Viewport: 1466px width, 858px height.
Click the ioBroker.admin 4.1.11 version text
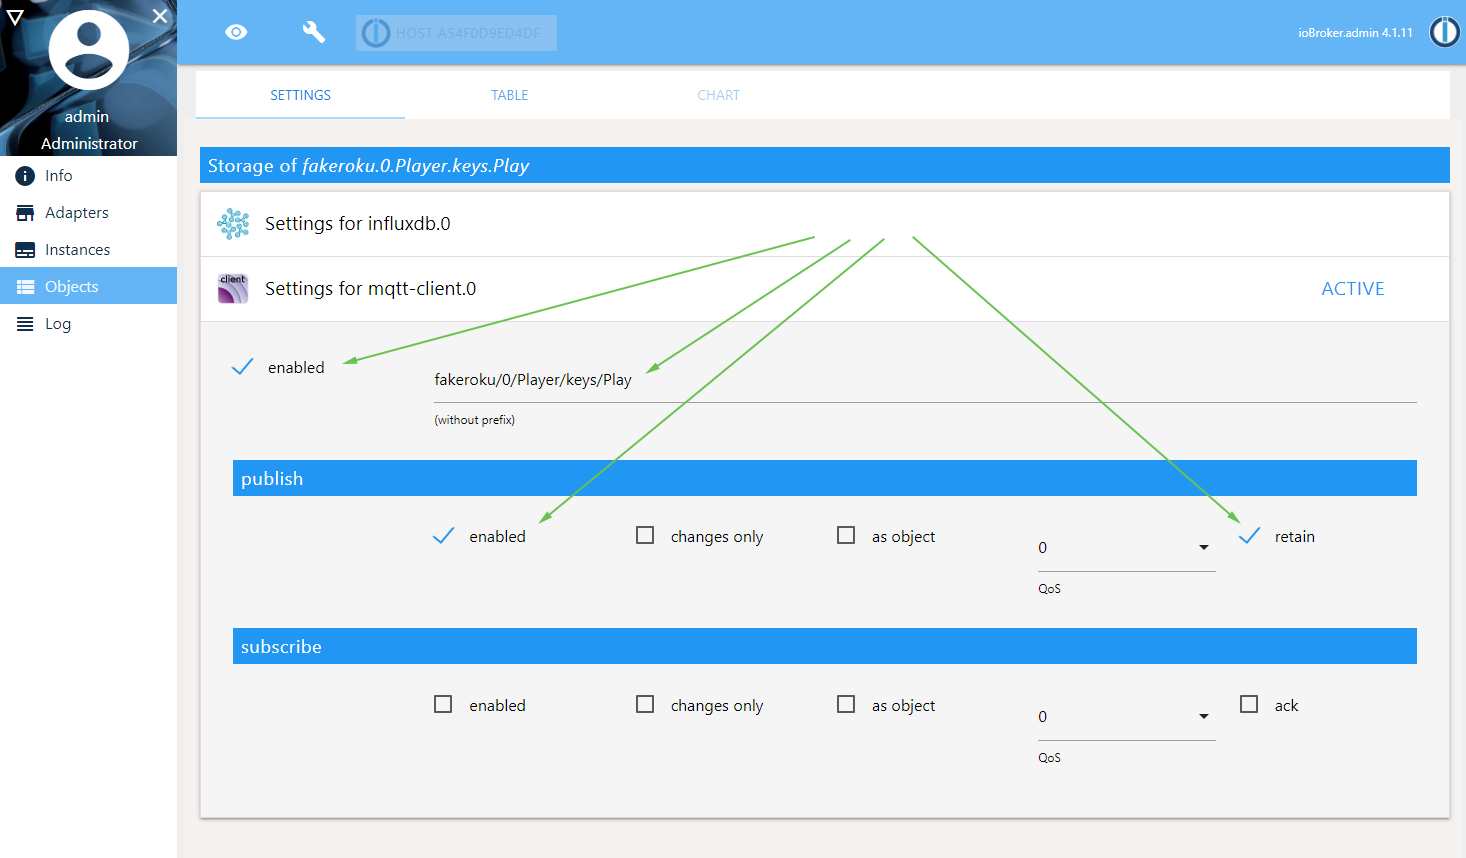[1355, 33]
